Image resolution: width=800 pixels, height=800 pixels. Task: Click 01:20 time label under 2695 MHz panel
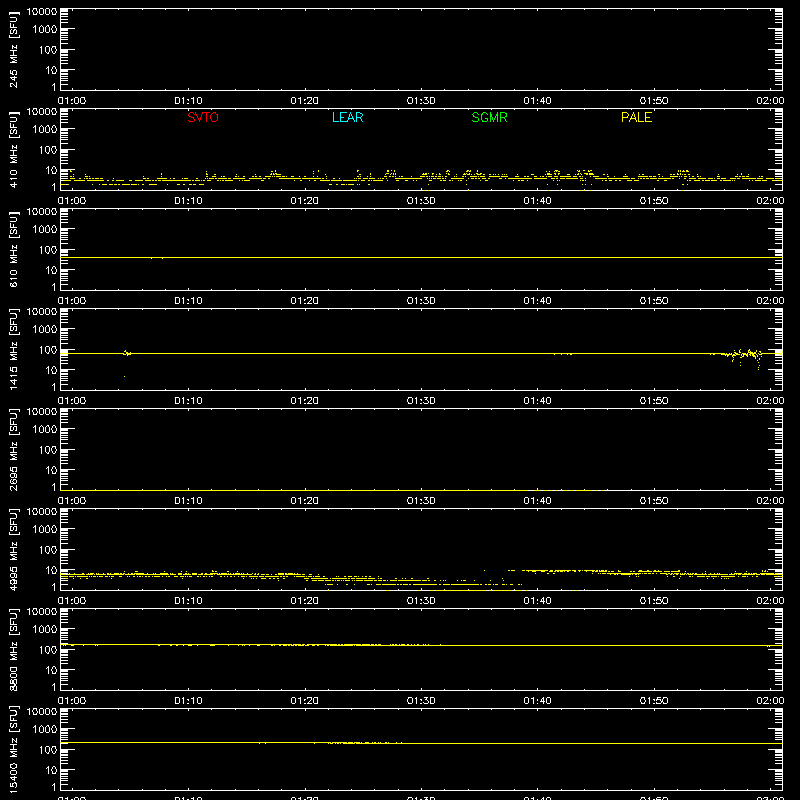point(305,501)
